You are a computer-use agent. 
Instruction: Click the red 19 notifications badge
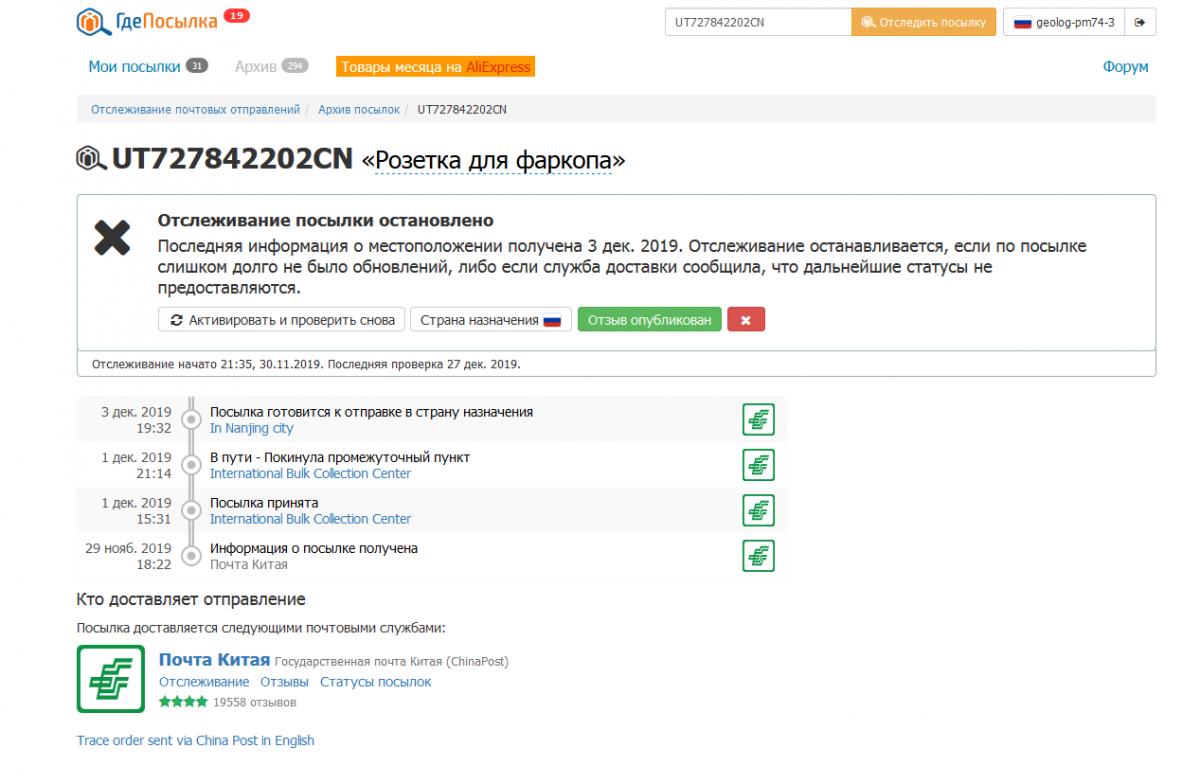[236, 15]
